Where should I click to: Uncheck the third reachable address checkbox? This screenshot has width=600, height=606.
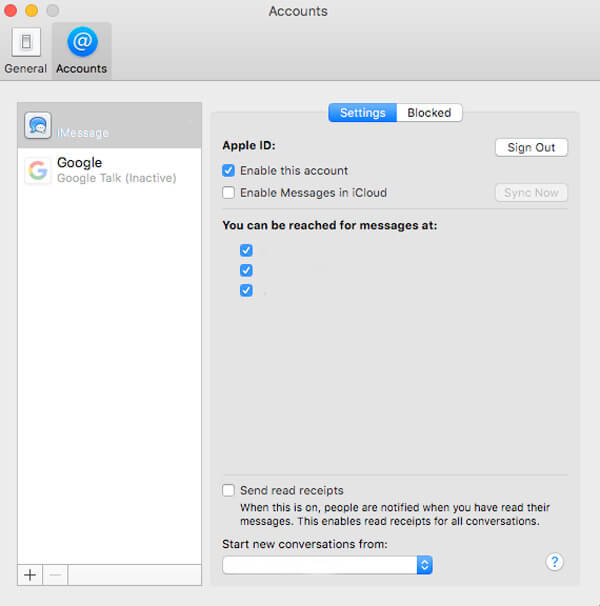point(246,290)
